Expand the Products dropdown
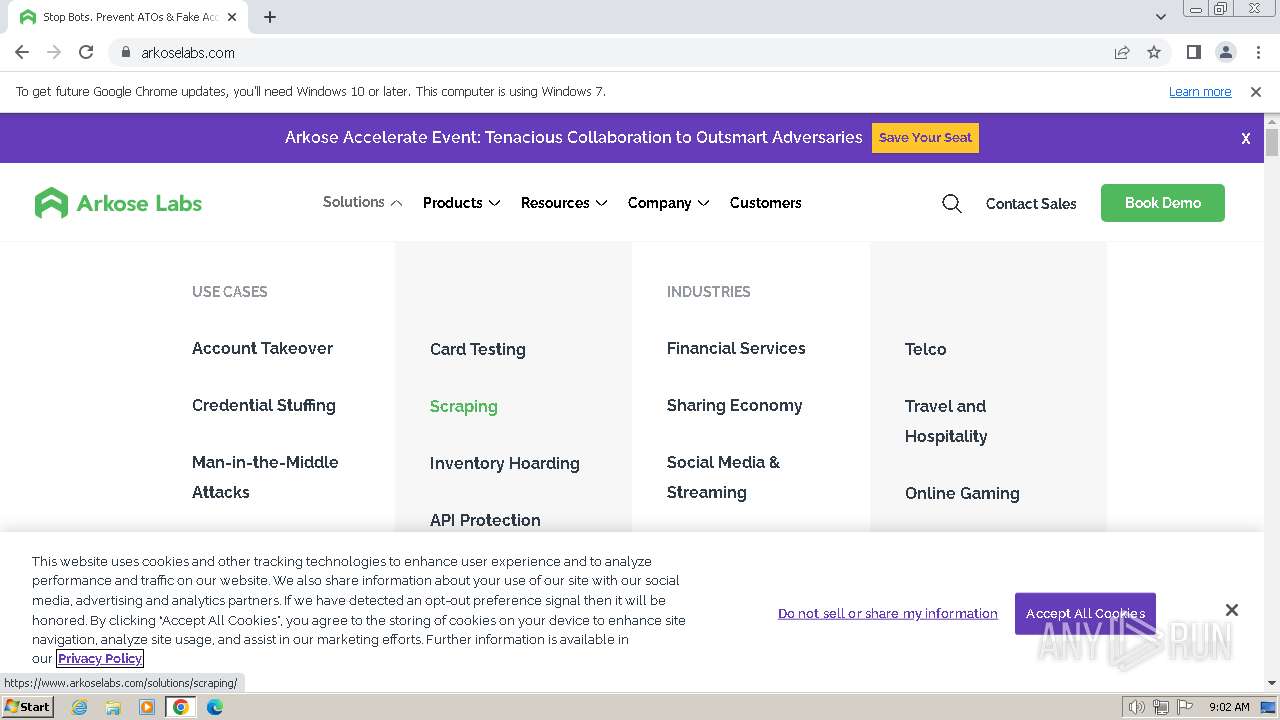Screen dimensions: 1280x720 click(461, 203)
